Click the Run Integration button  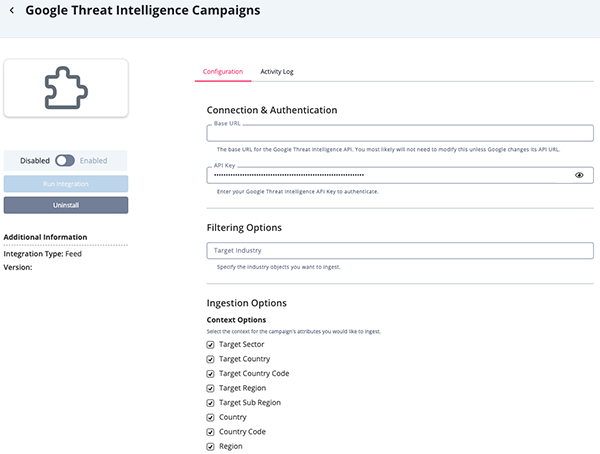tap(66, 184)
